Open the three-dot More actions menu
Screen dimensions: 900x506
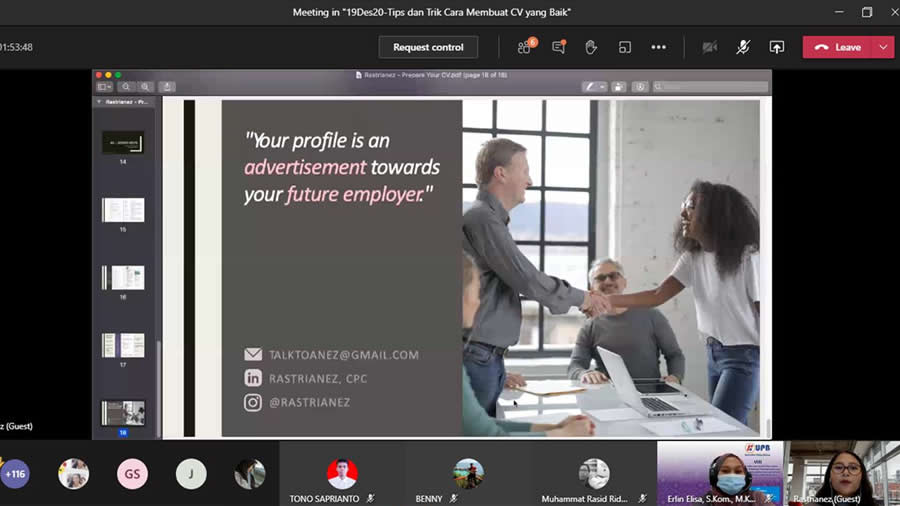pos(658,47)
